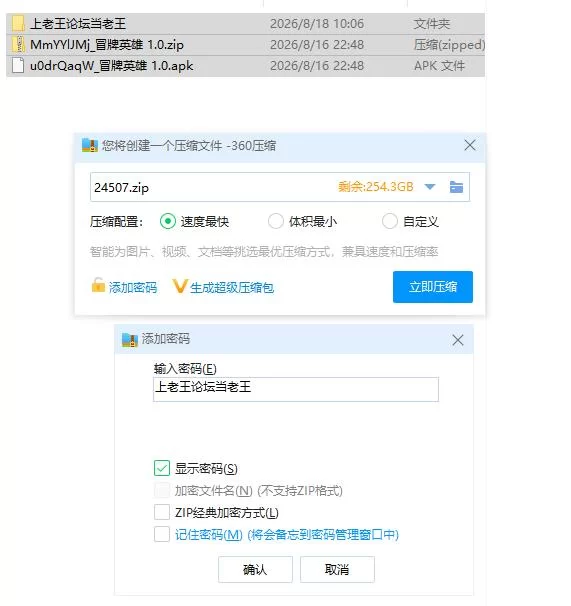Select the 上老王论坛当老王 folder icon
The width and height of the screenshot is (571, 606).
18,24
